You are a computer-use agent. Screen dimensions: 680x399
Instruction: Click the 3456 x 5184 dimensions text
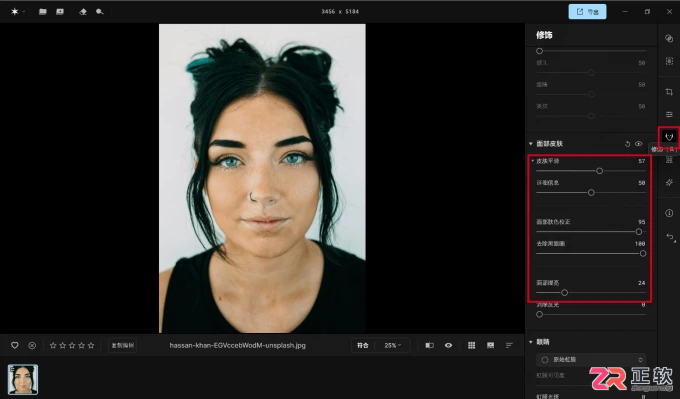(340, 12)
